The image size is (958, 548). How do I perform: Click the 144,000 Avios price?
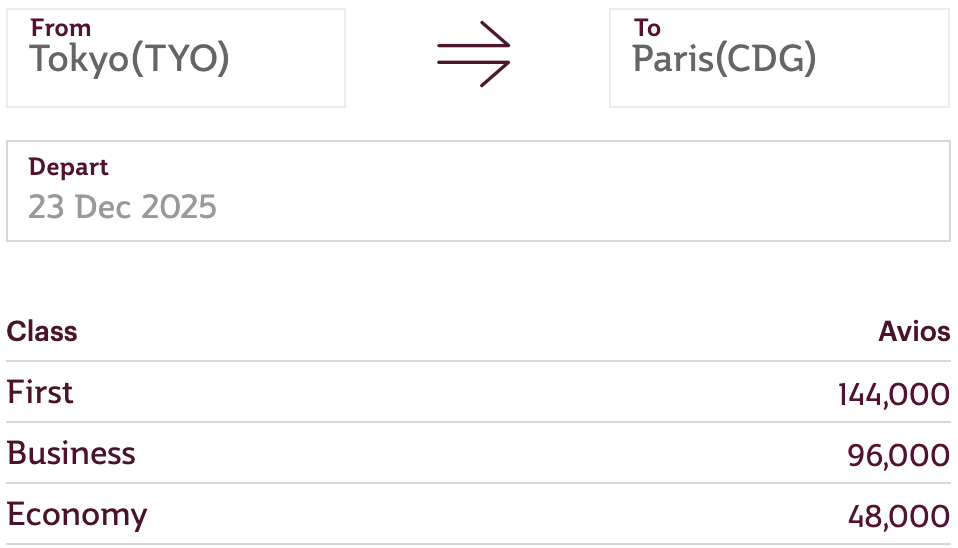[893, 395]
